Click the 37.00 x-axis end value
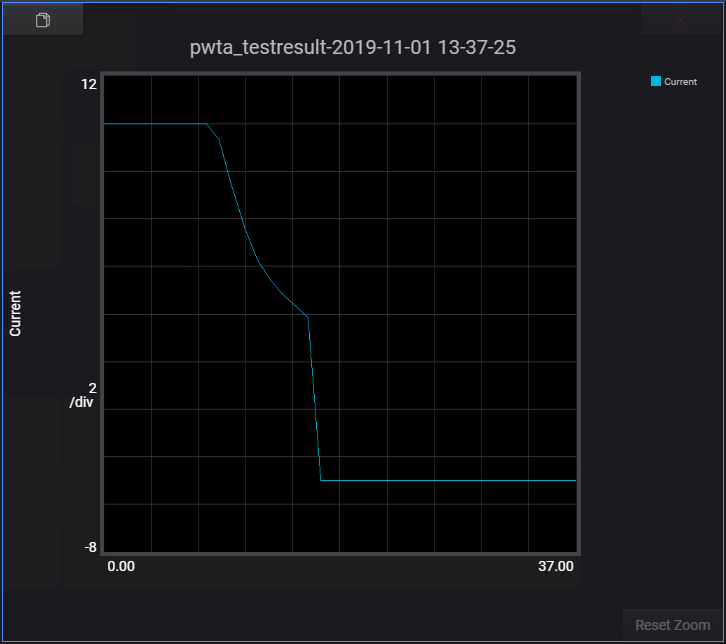This screenshot has height=644, width=726. [556, 566]
